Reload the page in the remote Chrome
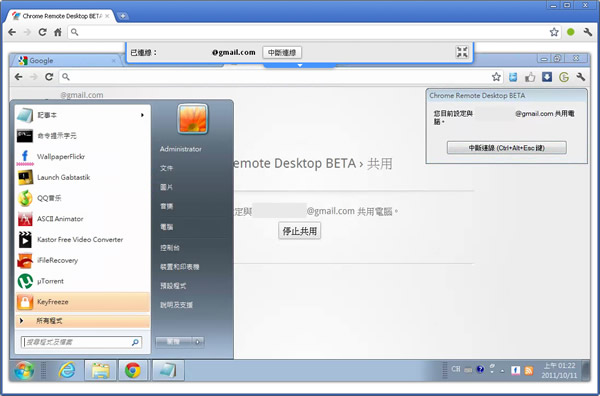 [x=49, y=77]
